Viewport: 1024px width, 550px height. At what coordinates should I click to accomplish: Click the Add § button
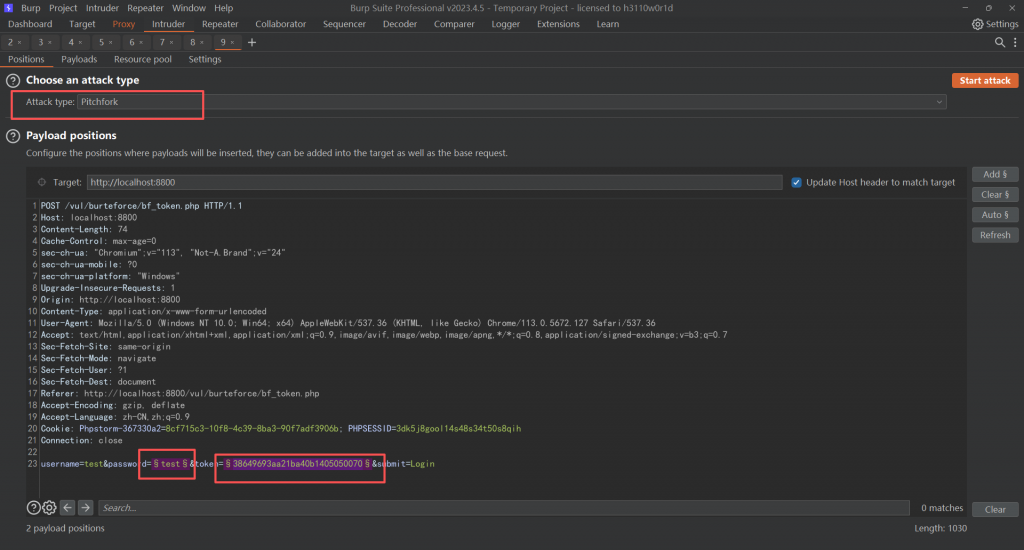(994, 174)
